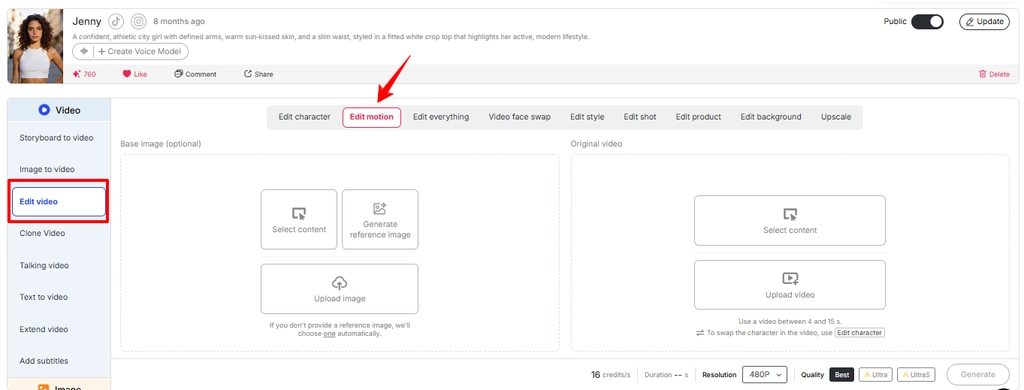Click the 'Base image (optional)' label
The width and height of the screenshot is (1024, 390).
click(x=161, y=143)
